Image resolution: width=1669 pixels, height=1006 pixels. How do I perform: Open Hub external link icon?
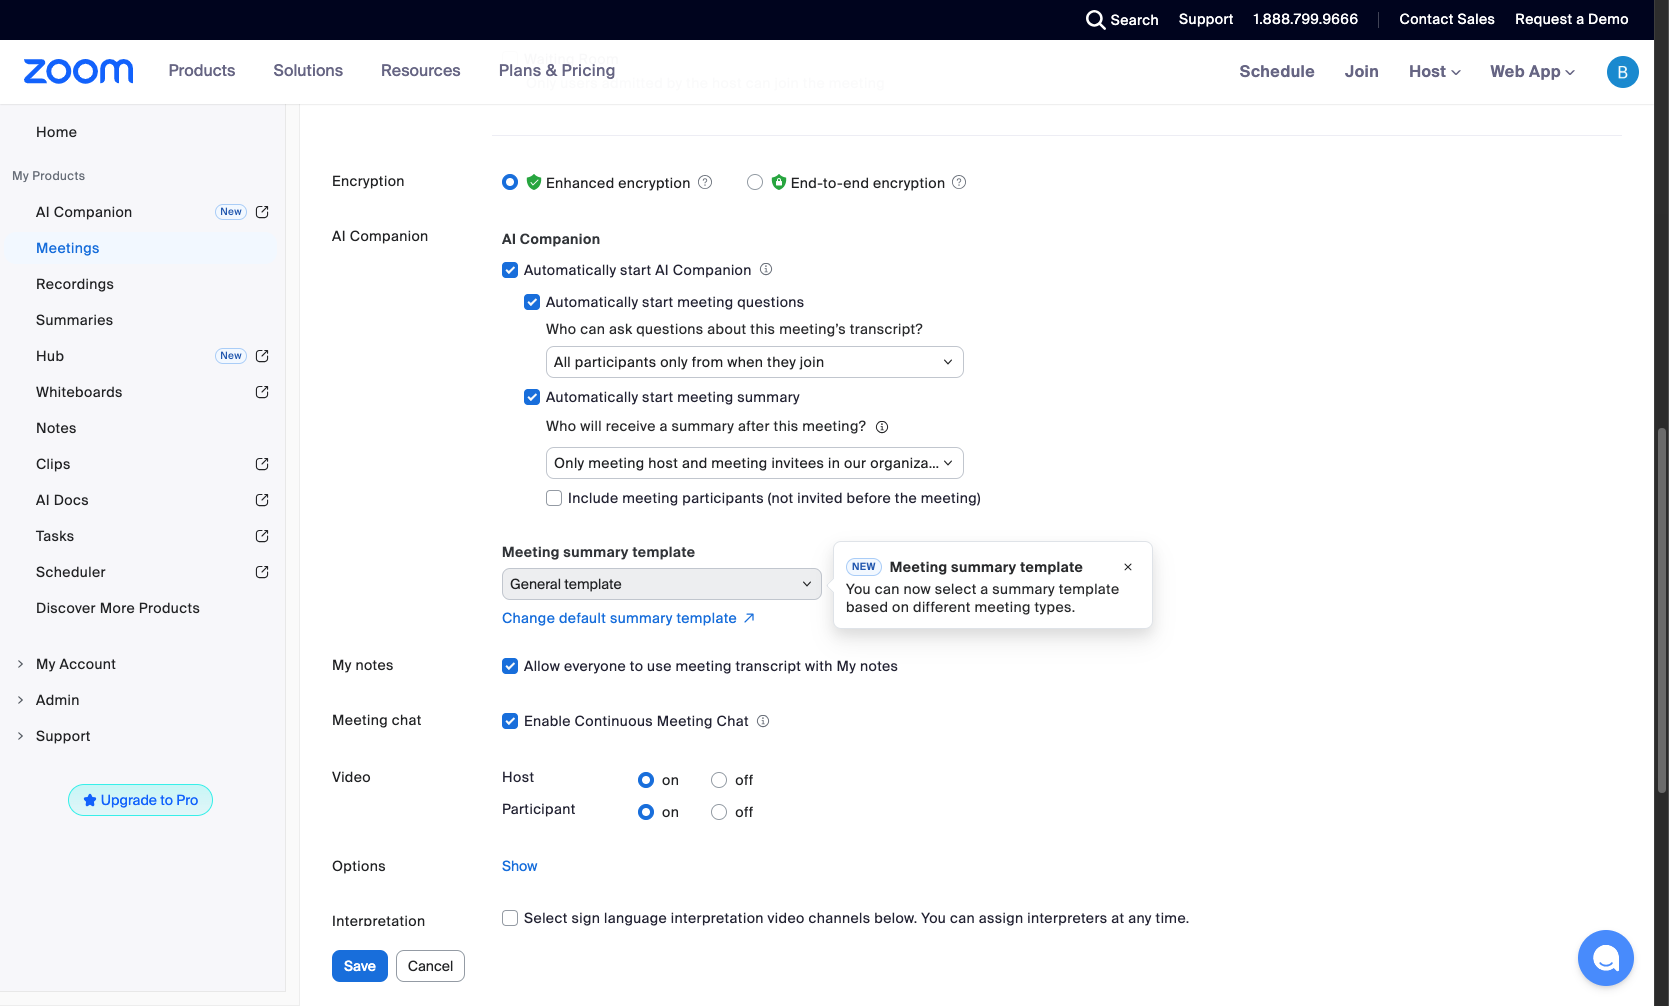[262, 356]
